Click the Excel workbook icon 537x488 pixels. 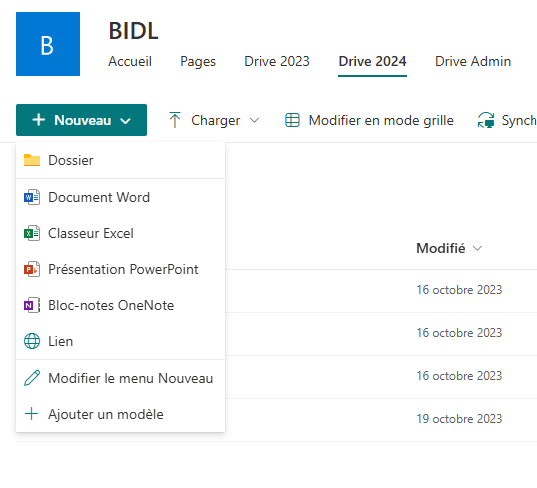tap(32, 233)
